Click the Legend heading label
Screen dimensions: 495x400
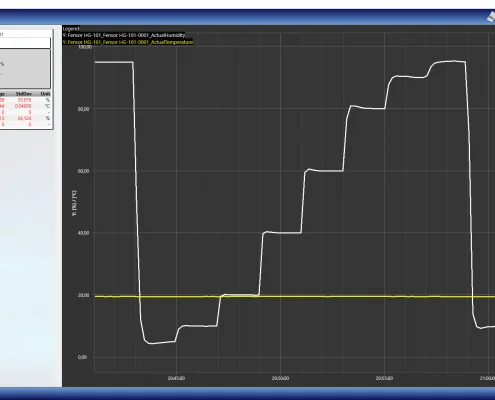tap(71, 29)
